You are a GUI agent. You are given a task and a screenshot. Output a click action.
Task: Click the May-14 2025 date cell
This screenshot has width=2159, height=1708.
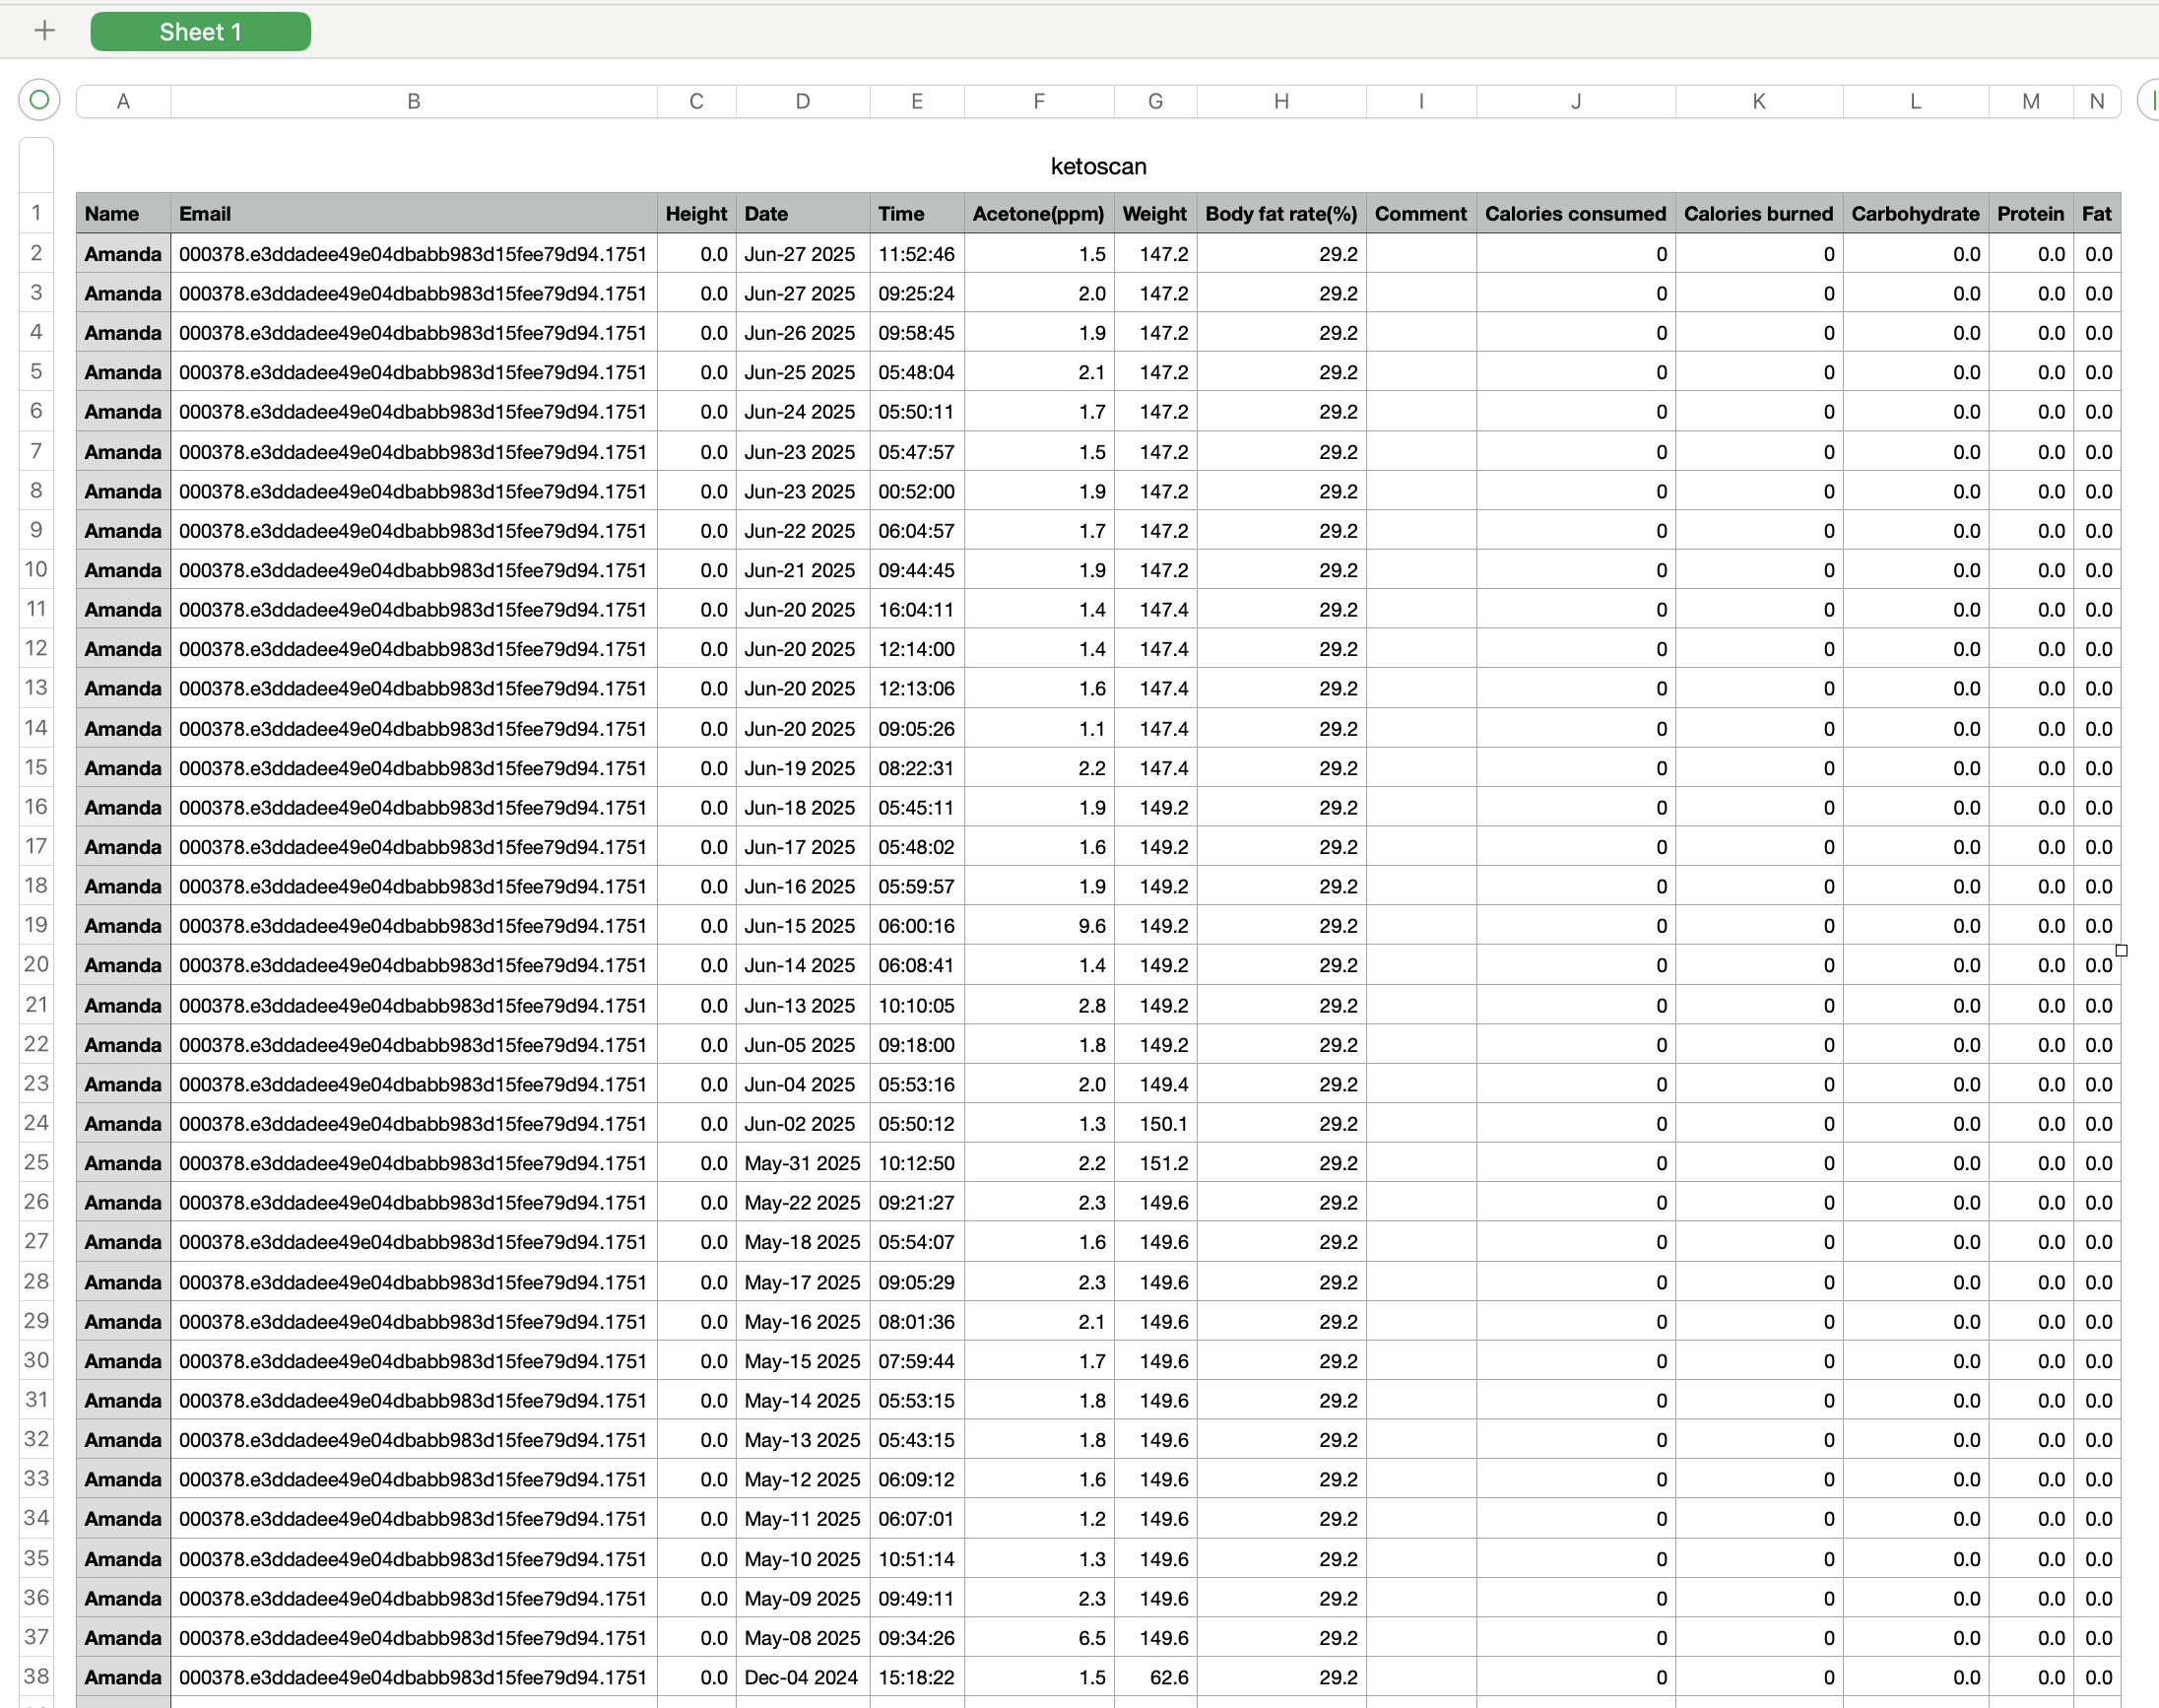(803, 1401)
